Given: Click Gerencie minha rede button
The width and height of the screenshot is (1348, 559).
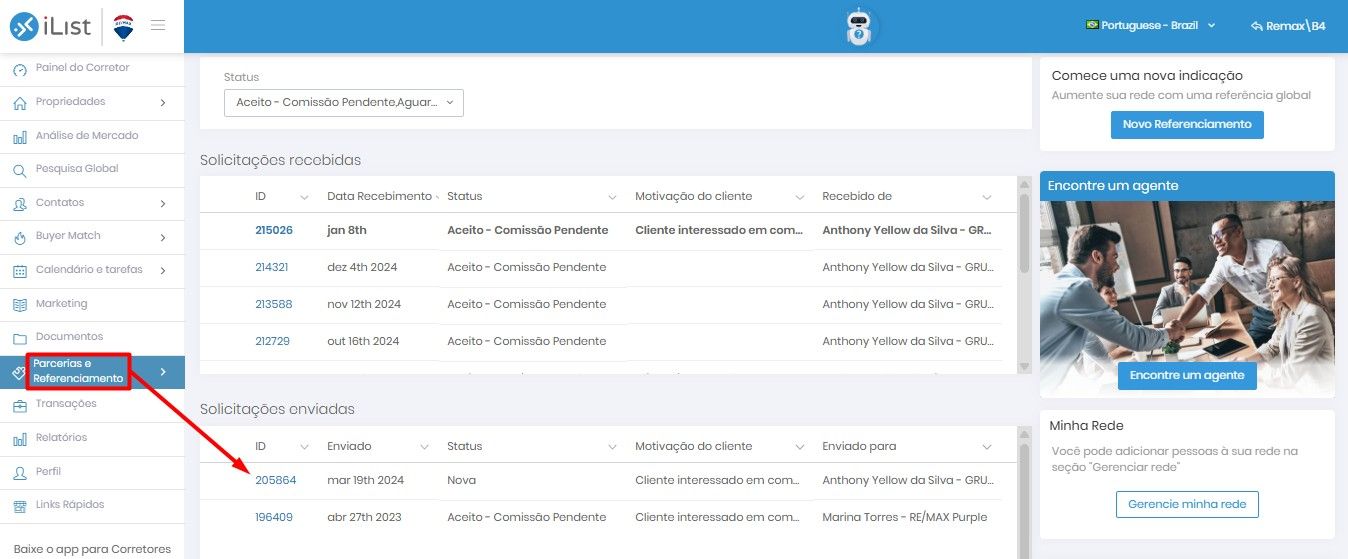Looking at the screenshot, I should [x=1187, y=505].
